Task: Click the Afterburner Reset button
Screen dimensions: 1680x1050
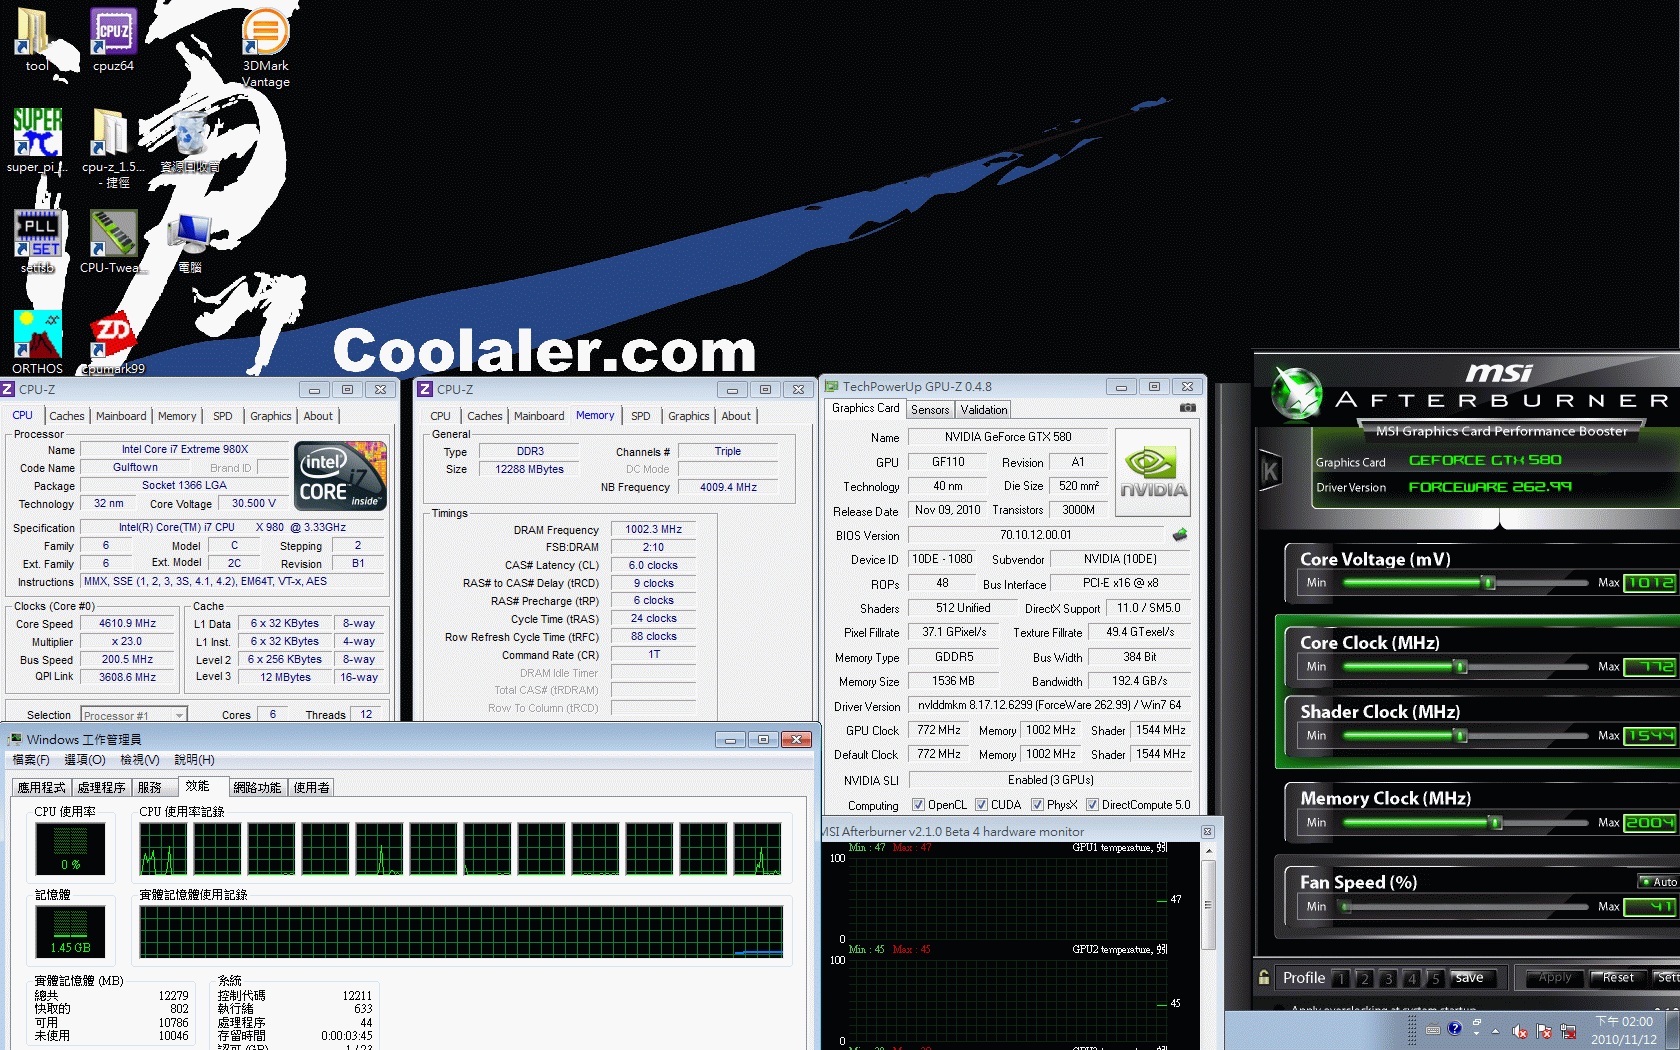Action: click(1618, 978)
